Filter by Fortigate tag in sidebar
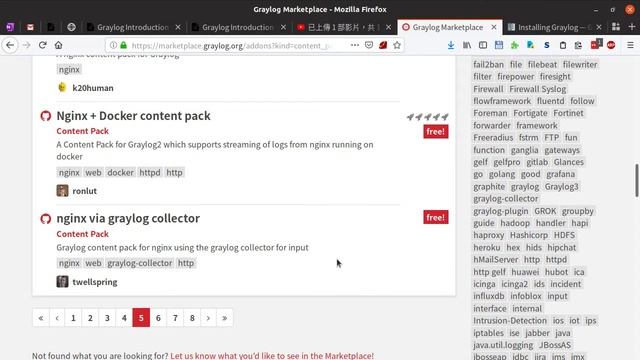Viewport: 640px width, 360px height. click(x=530, y=113)
